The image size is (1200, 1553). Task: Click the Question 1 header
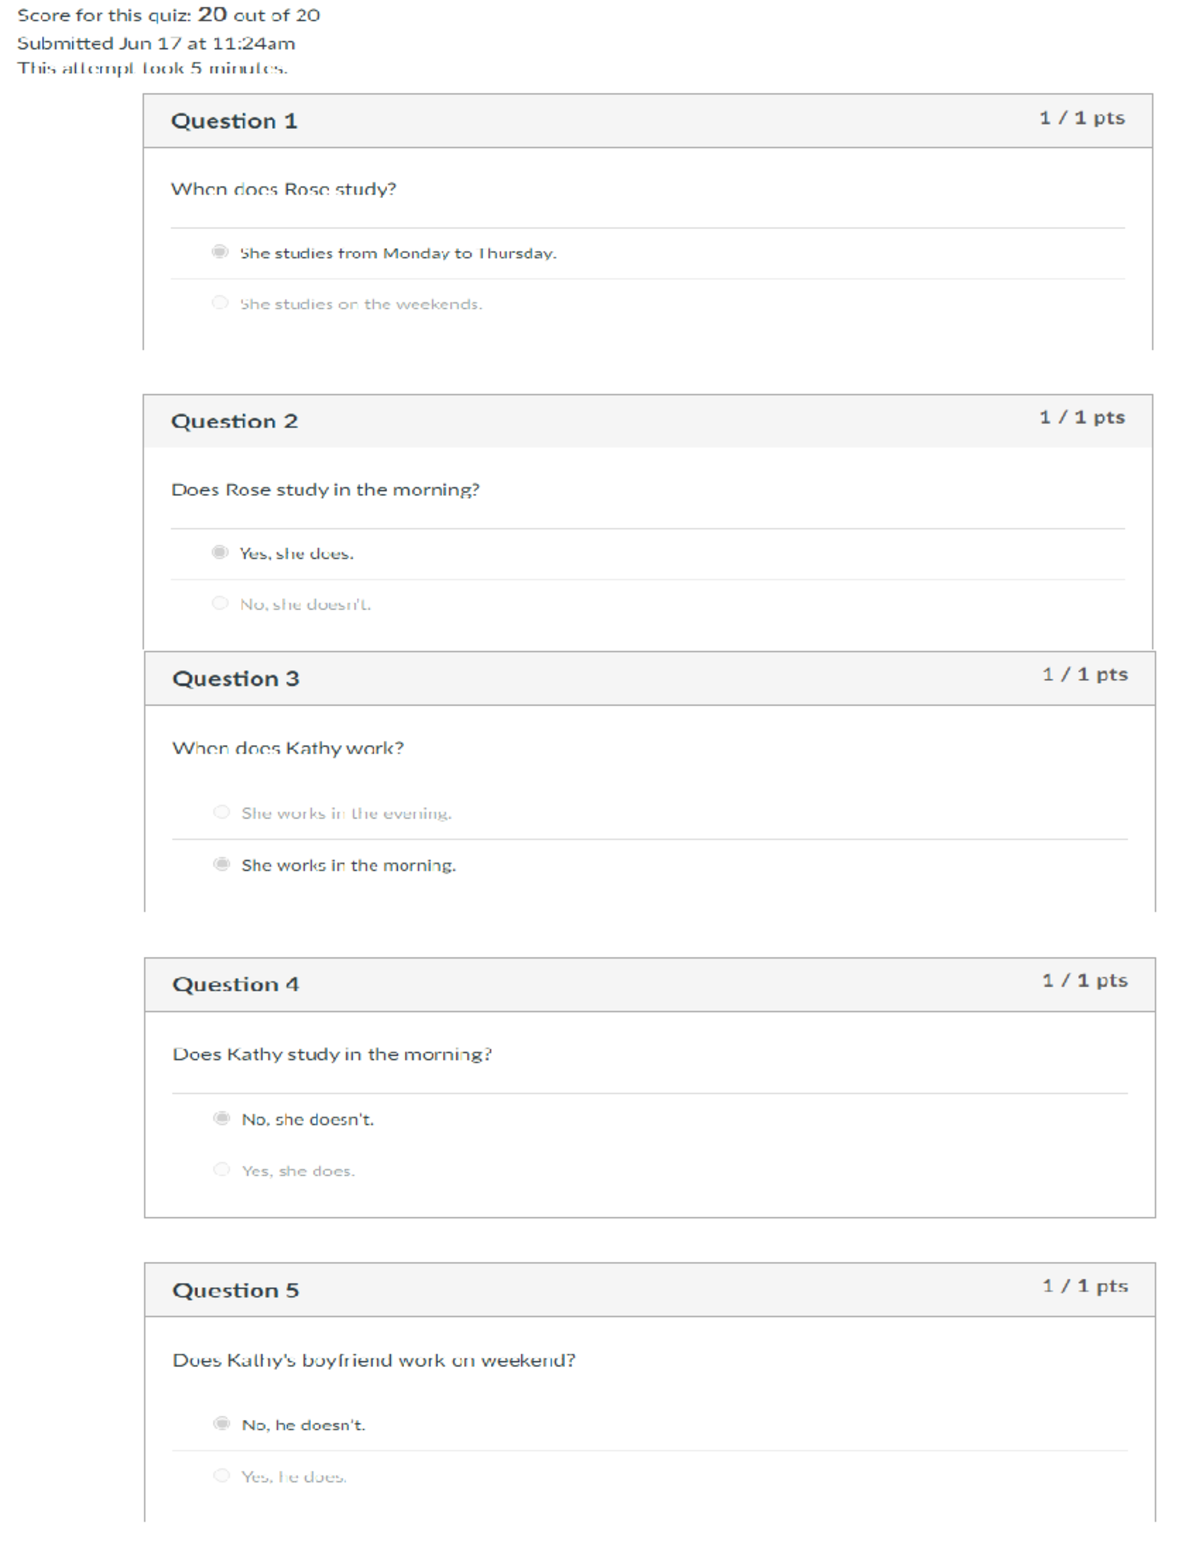click(x=234, y=121)
